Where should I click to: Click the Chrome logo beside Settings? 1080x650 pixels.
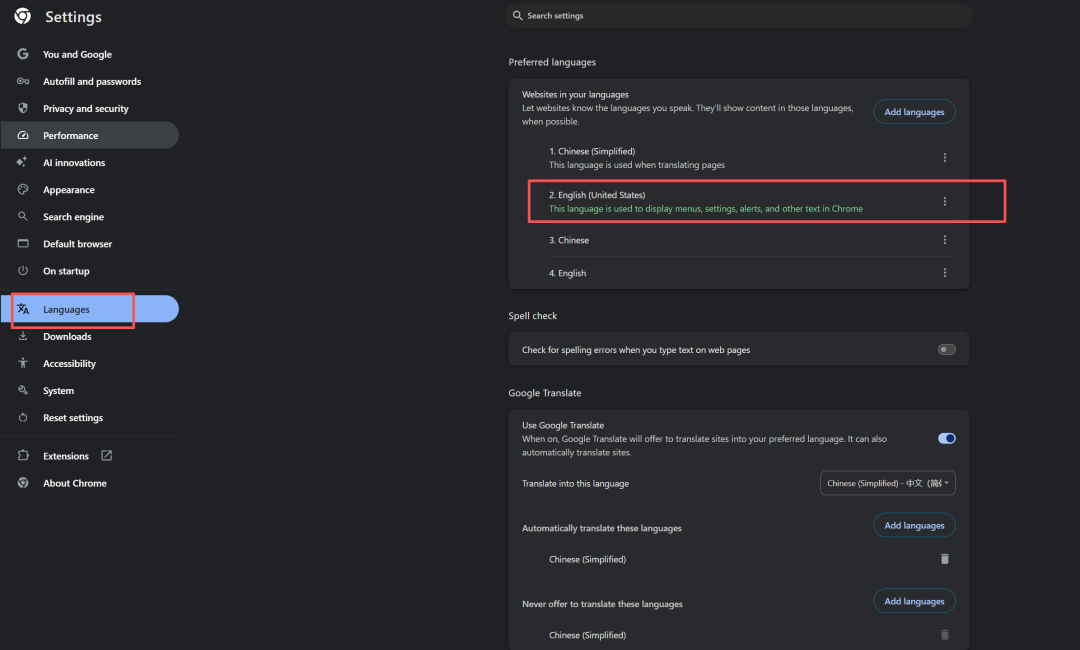(x=22, y=16)
